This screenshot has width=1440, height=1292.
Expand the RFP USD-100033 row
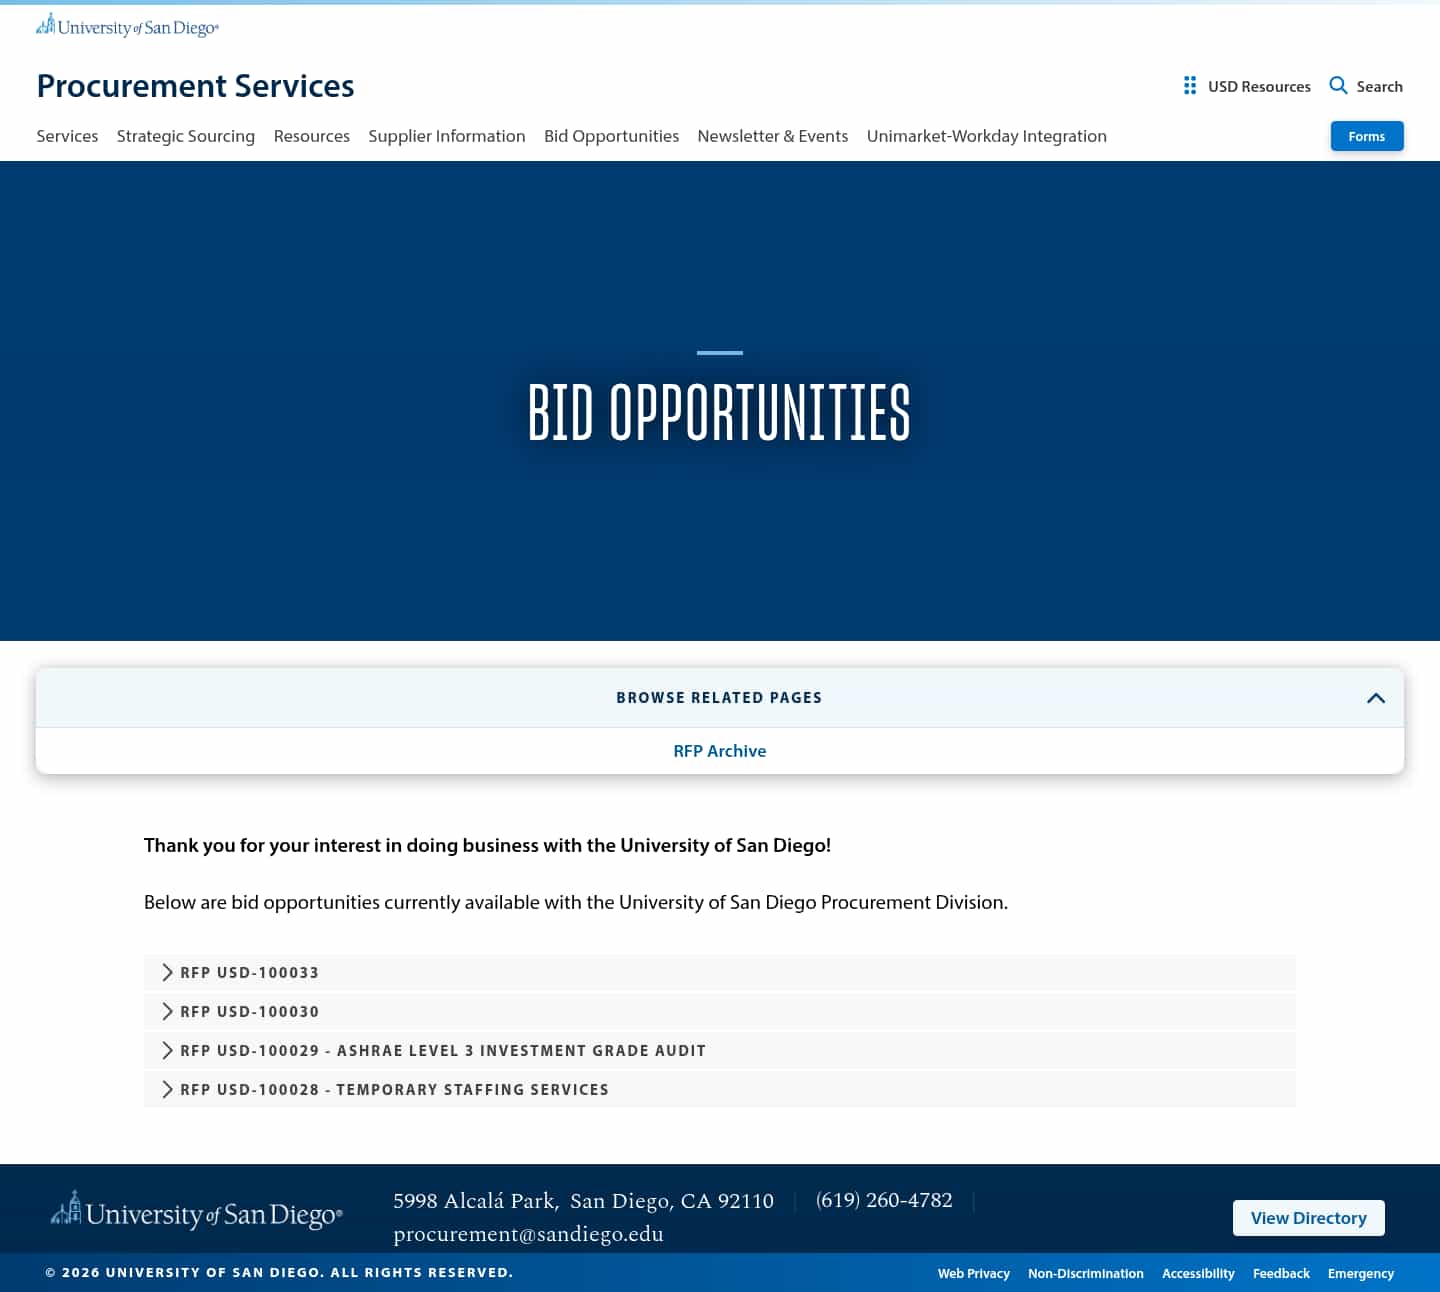pyautogui.click(x=720, y=972)
